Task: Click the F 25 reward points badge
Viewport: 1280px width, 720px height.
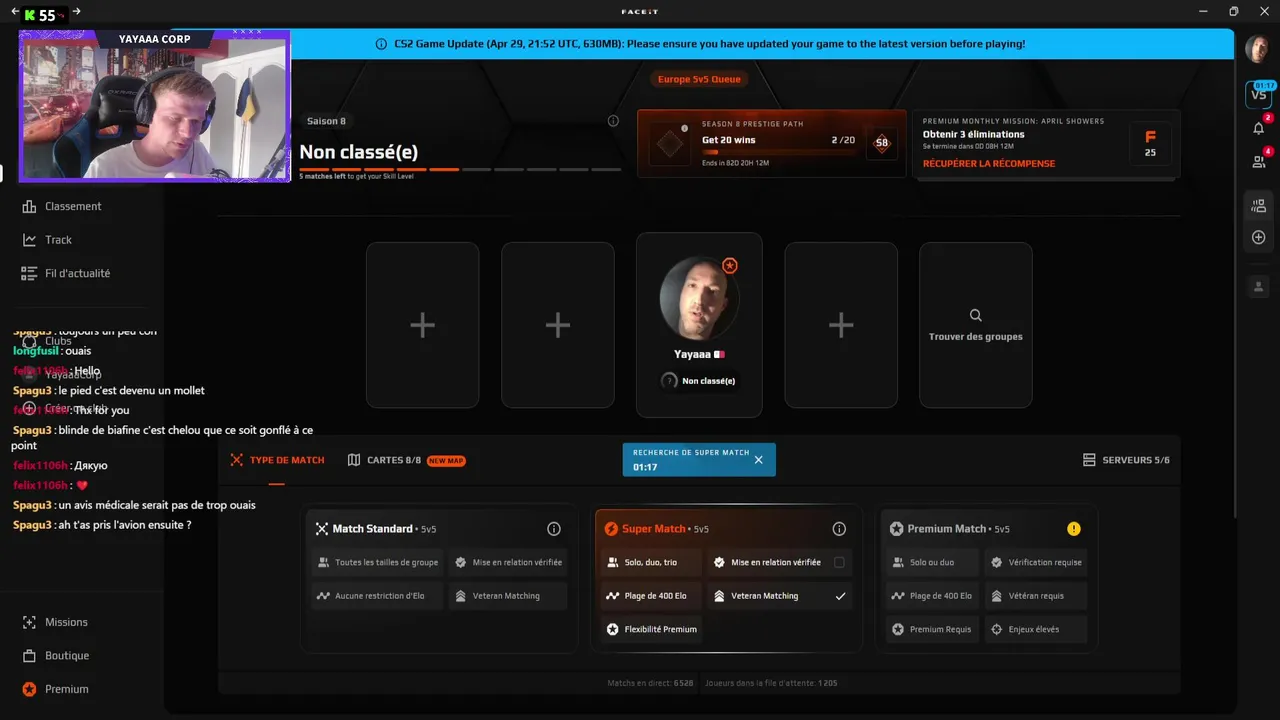Action: 1150,145
